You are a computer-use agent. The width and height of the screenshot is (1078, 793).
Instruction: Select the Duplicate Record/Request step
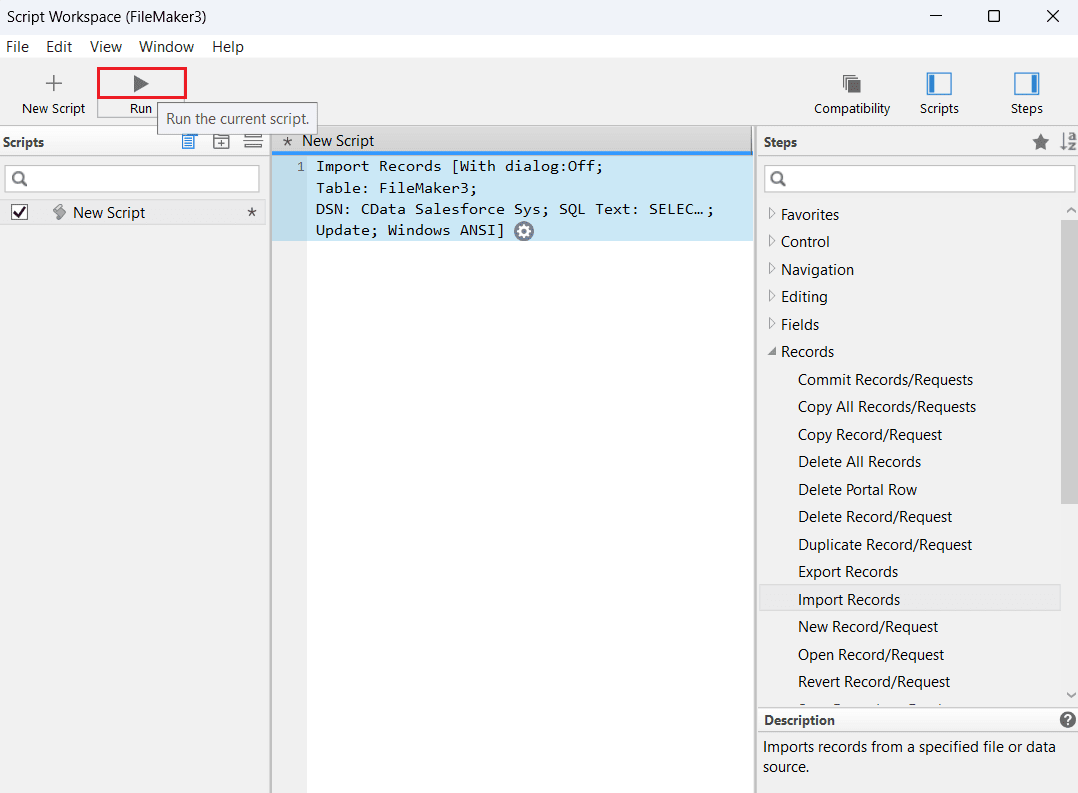click(x=884, y=545)
